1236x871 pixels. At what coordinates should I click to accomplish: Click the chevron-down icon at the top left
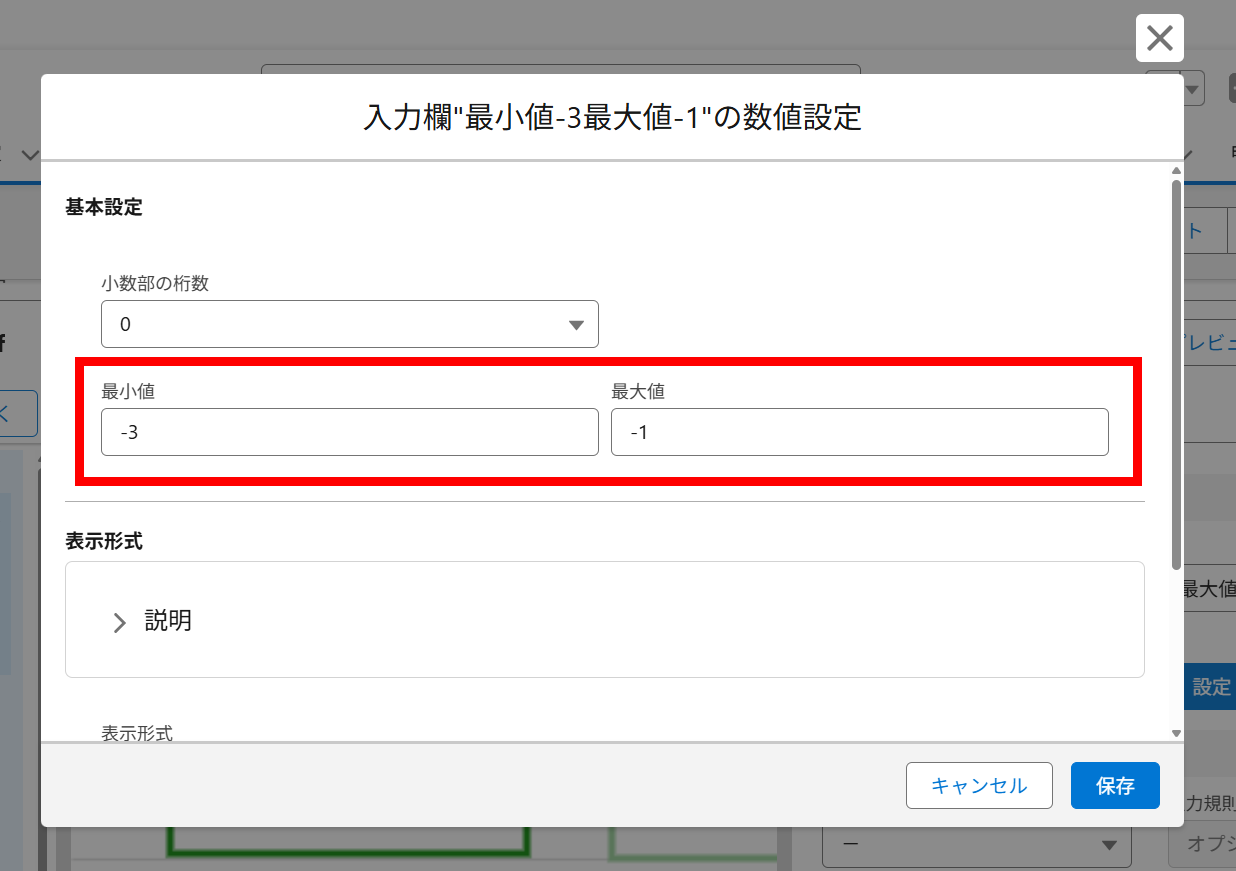29,156
